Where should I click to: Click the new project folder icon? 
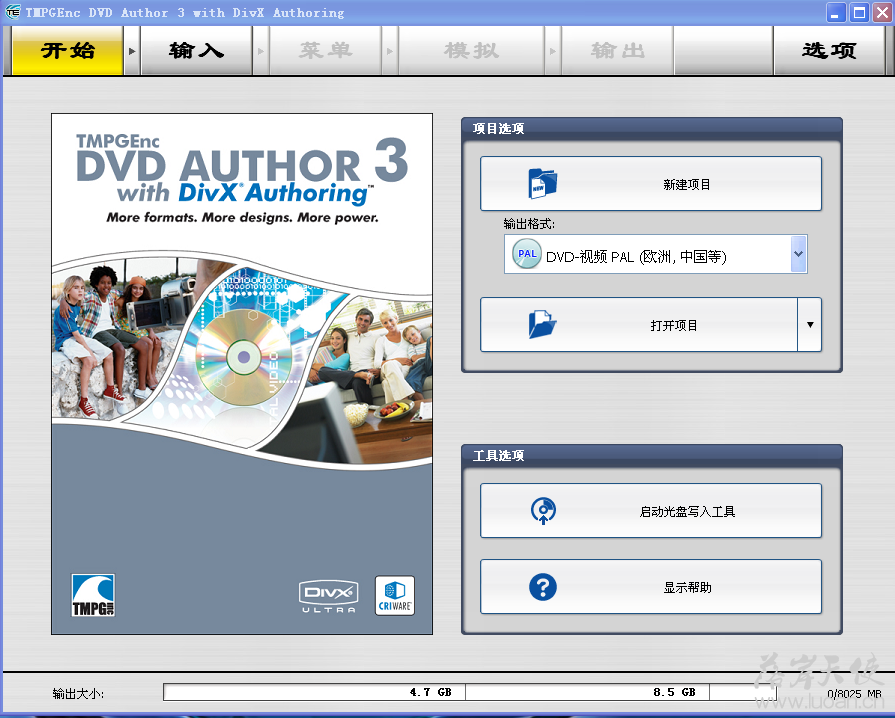[542, 184]
